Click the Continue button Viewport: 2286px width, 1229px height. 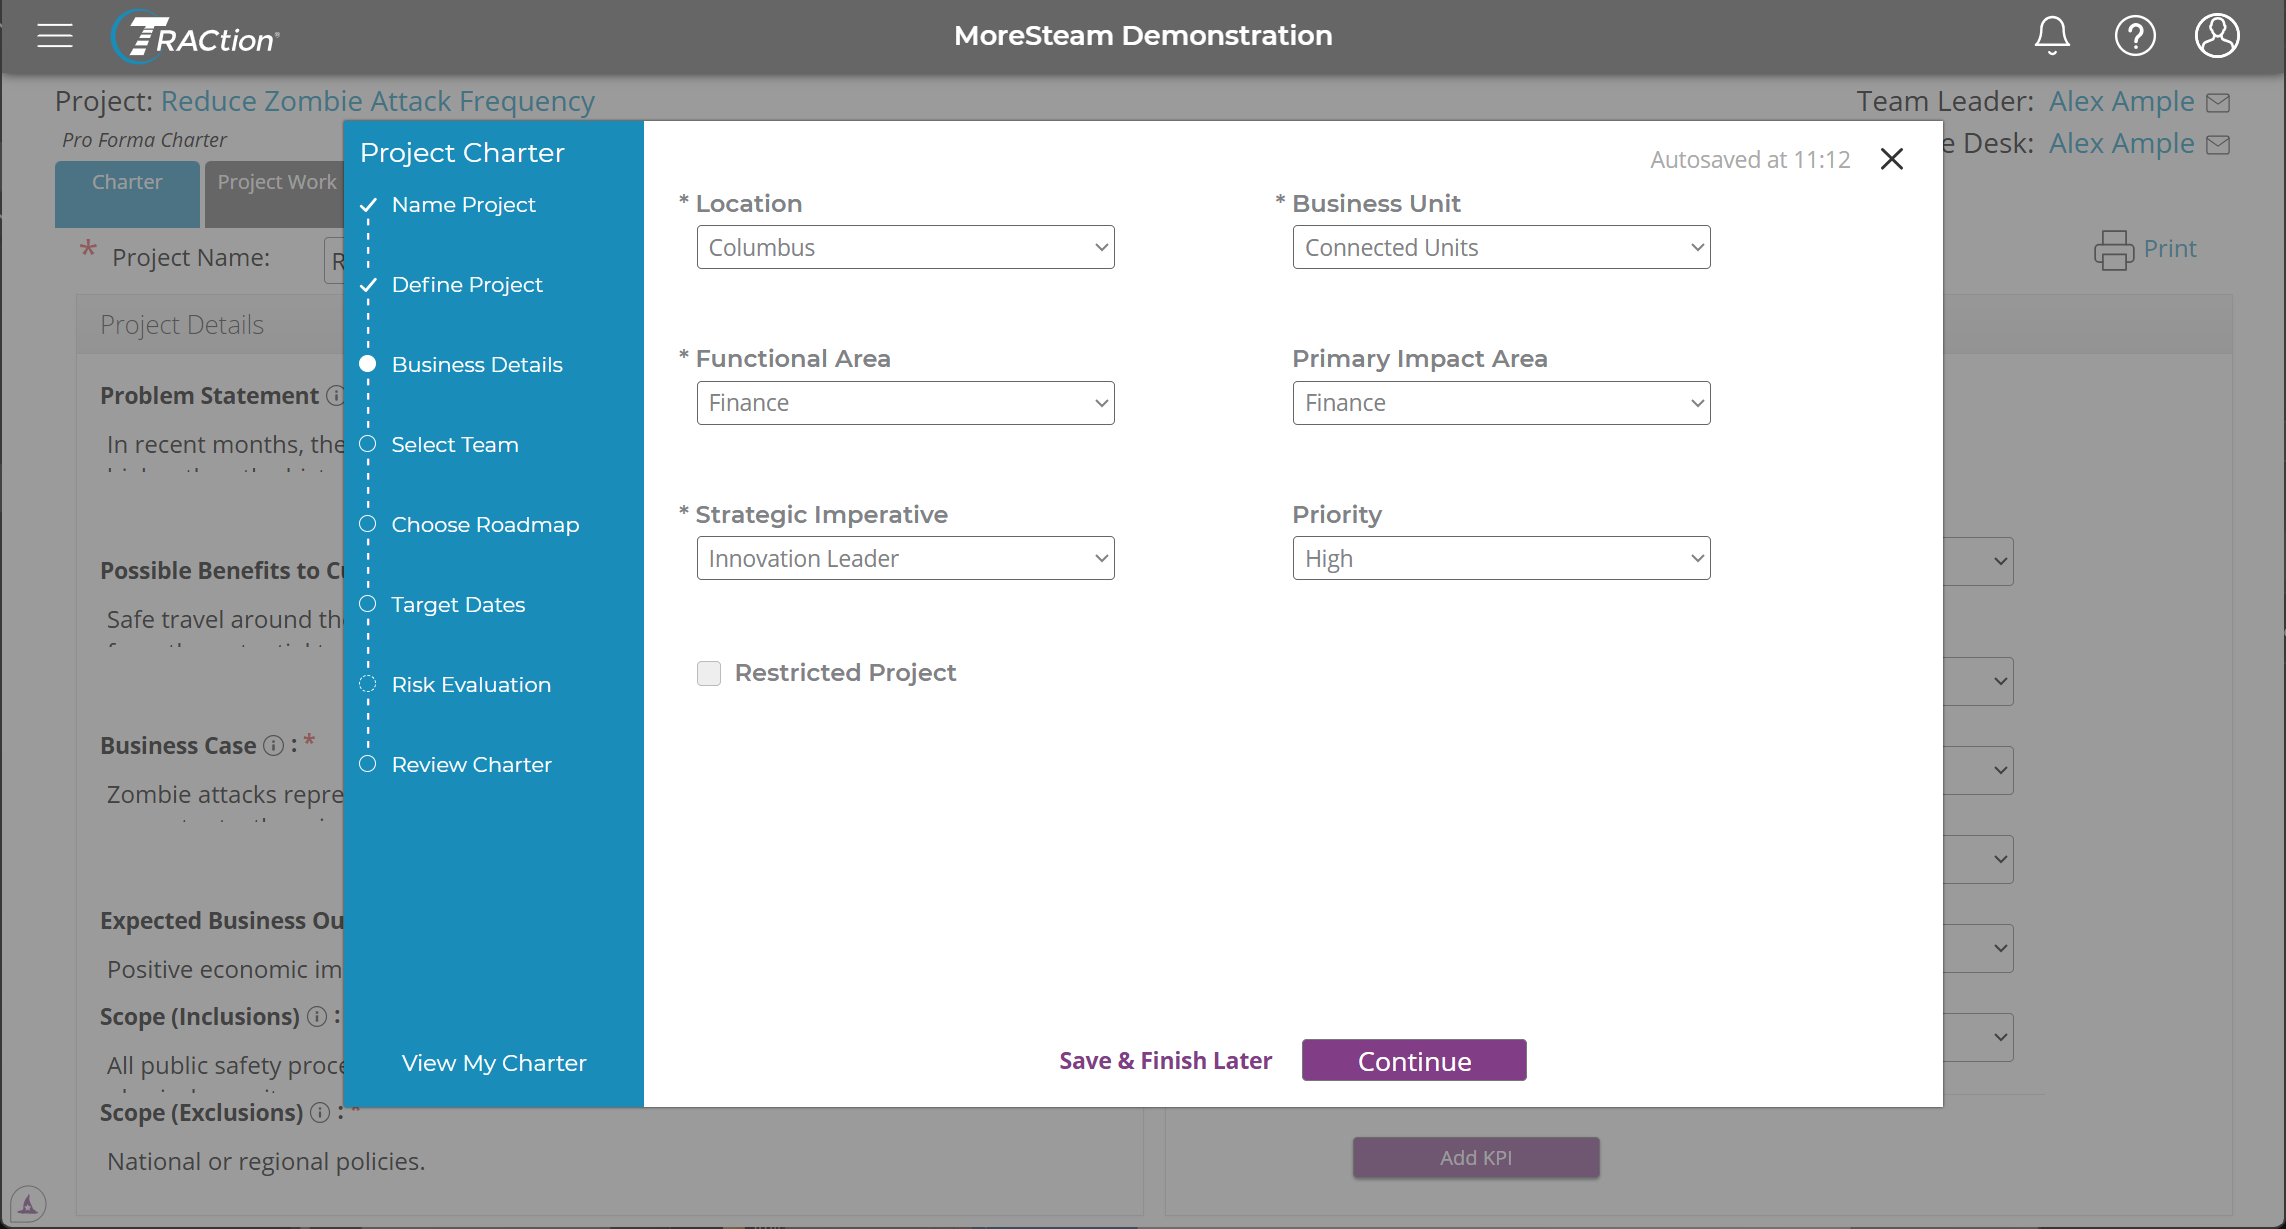[x=1414, y=1060]
